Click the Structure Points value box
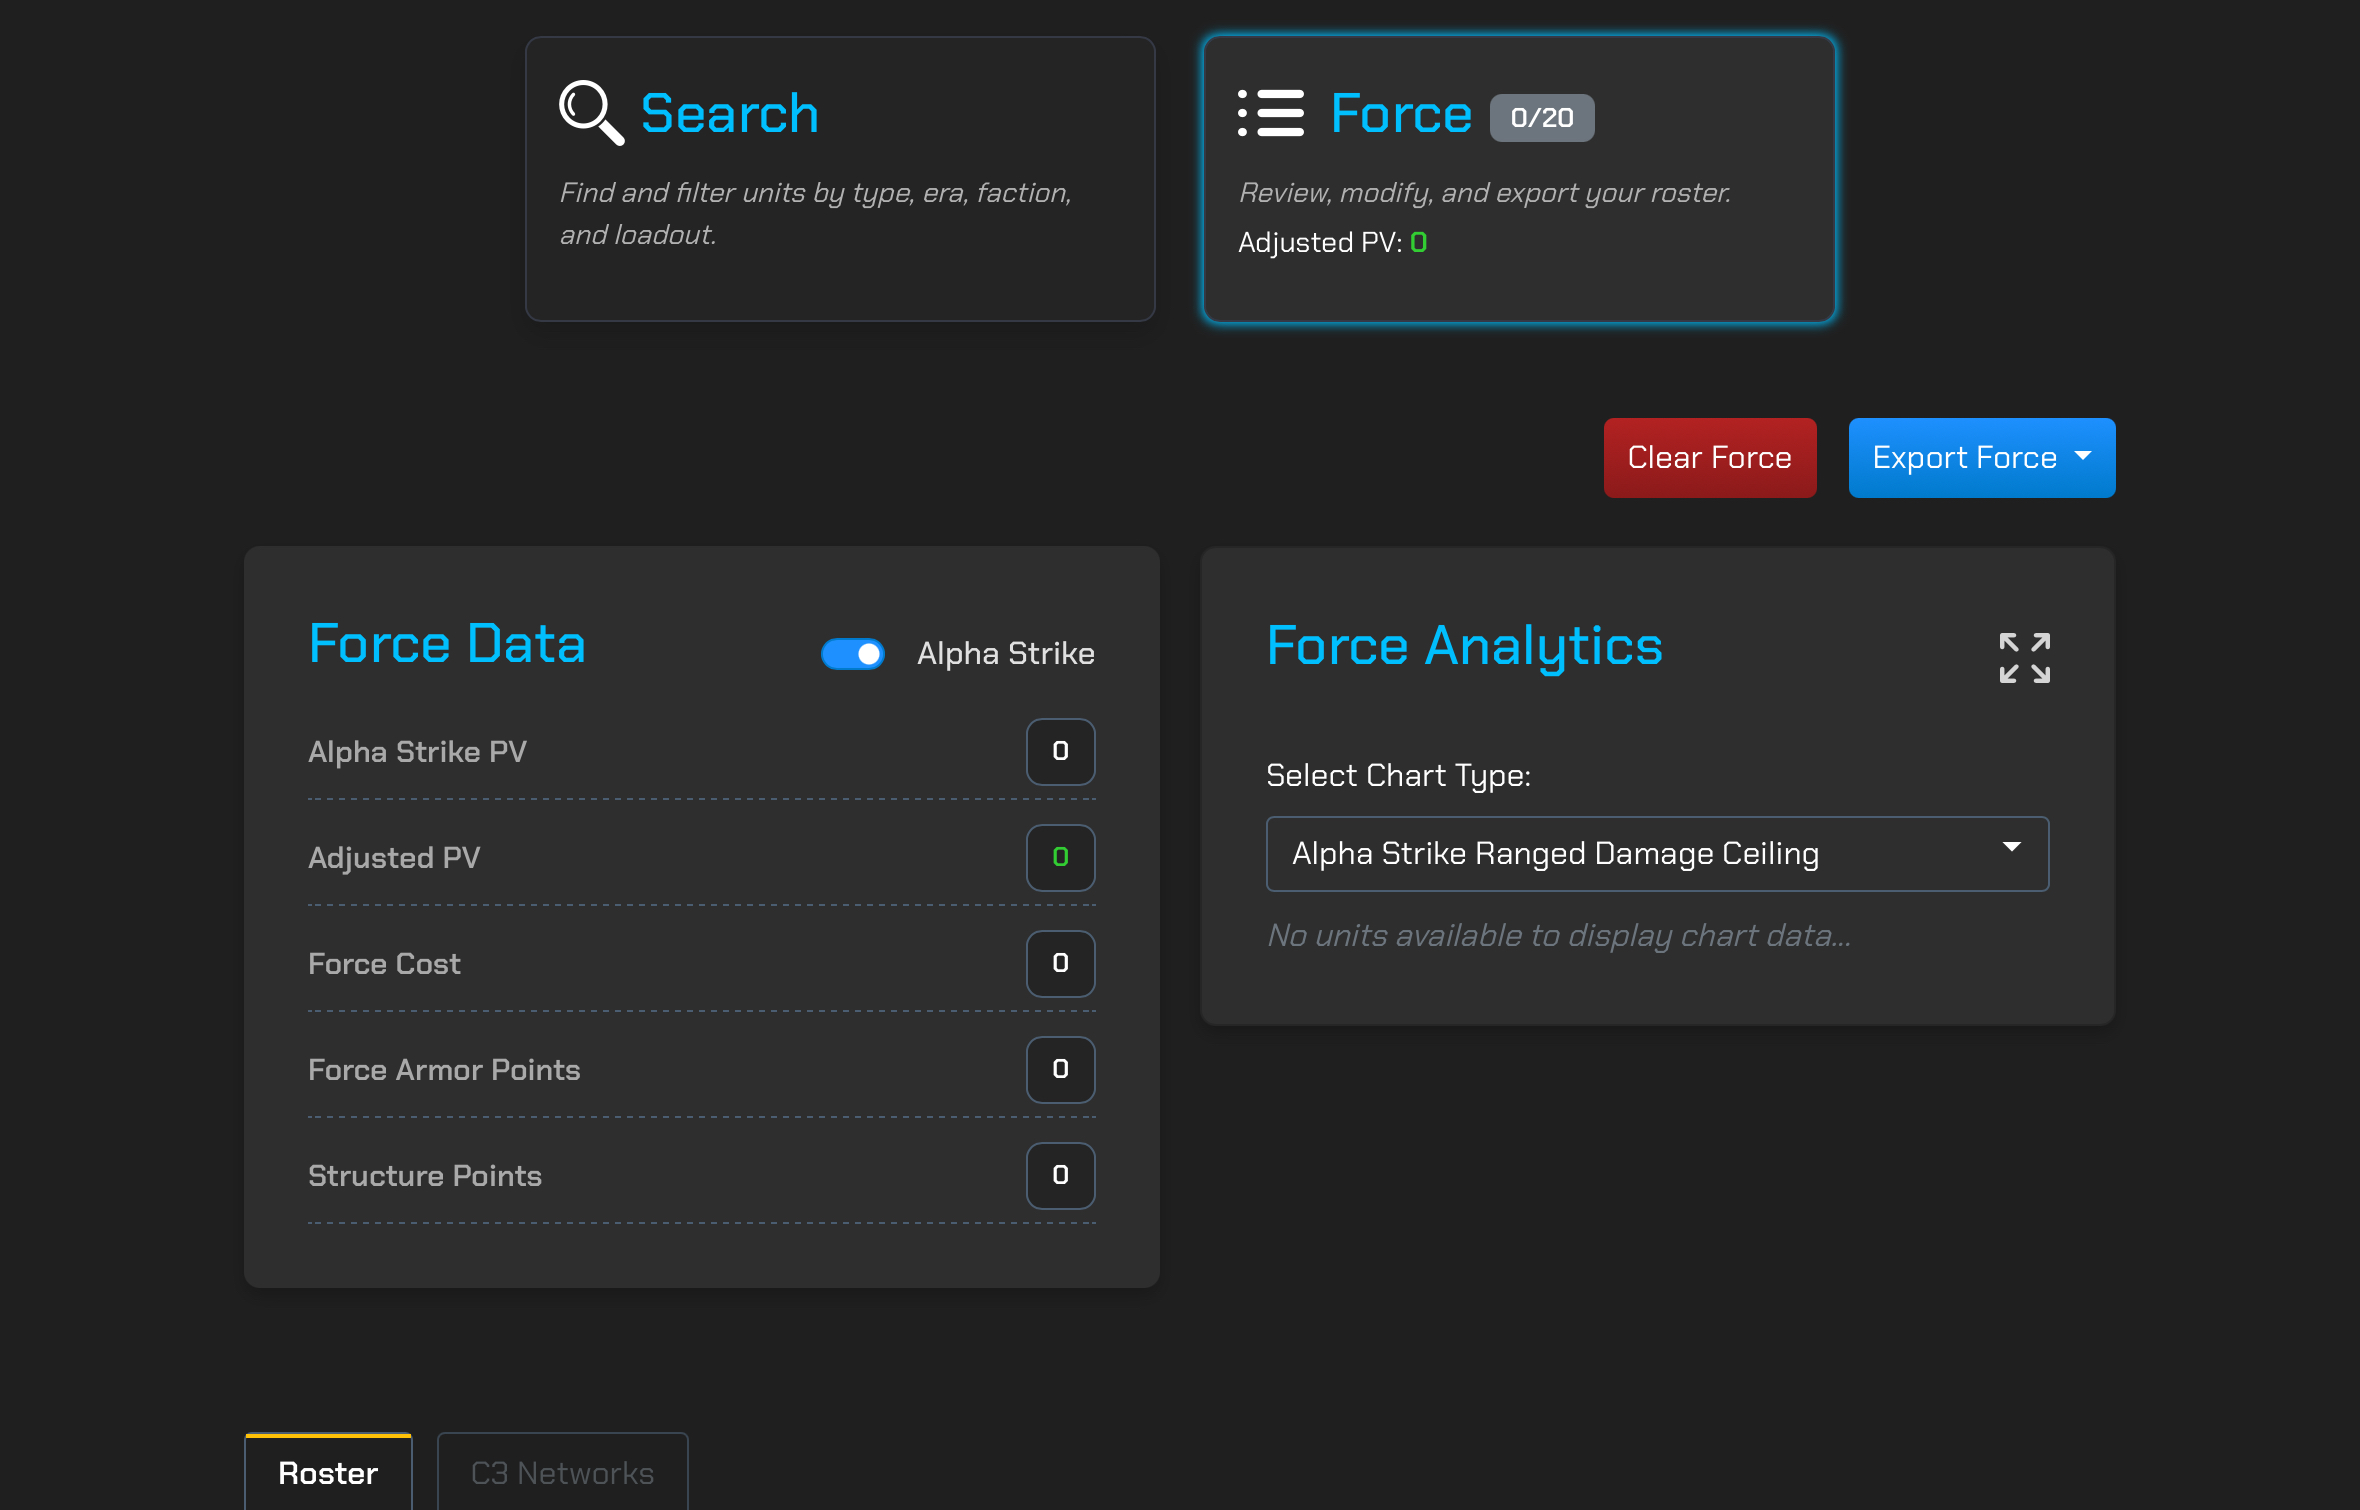2360x1510 pixels. 1060,1175
